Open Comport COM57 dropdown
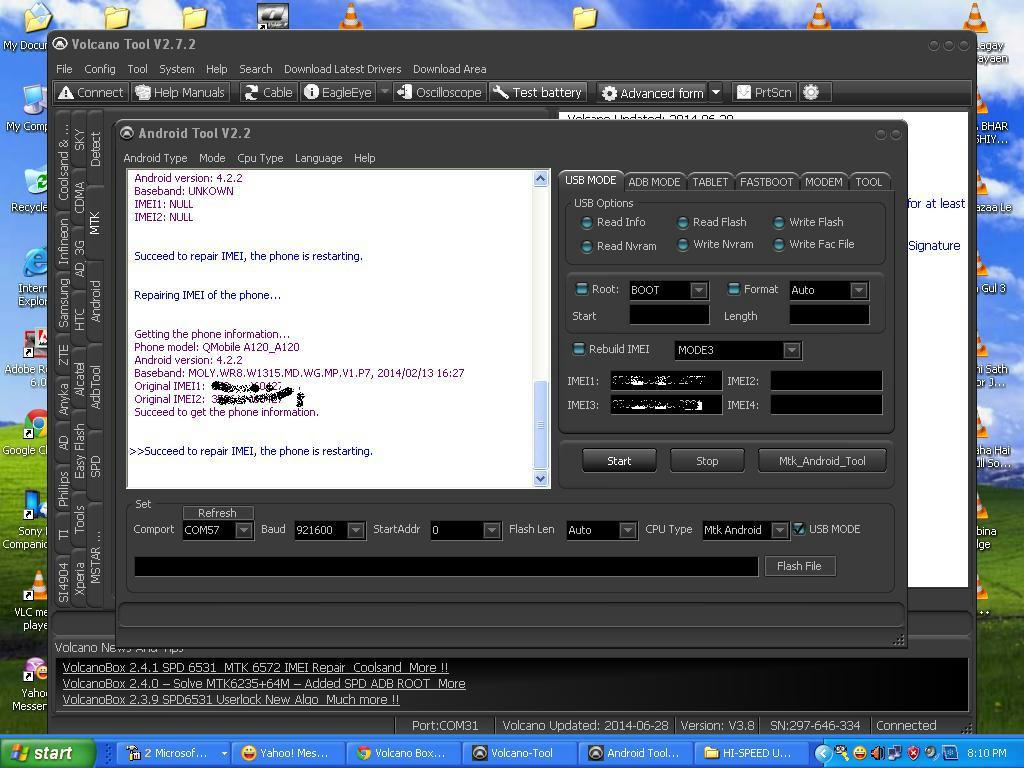 coord(244,530)
